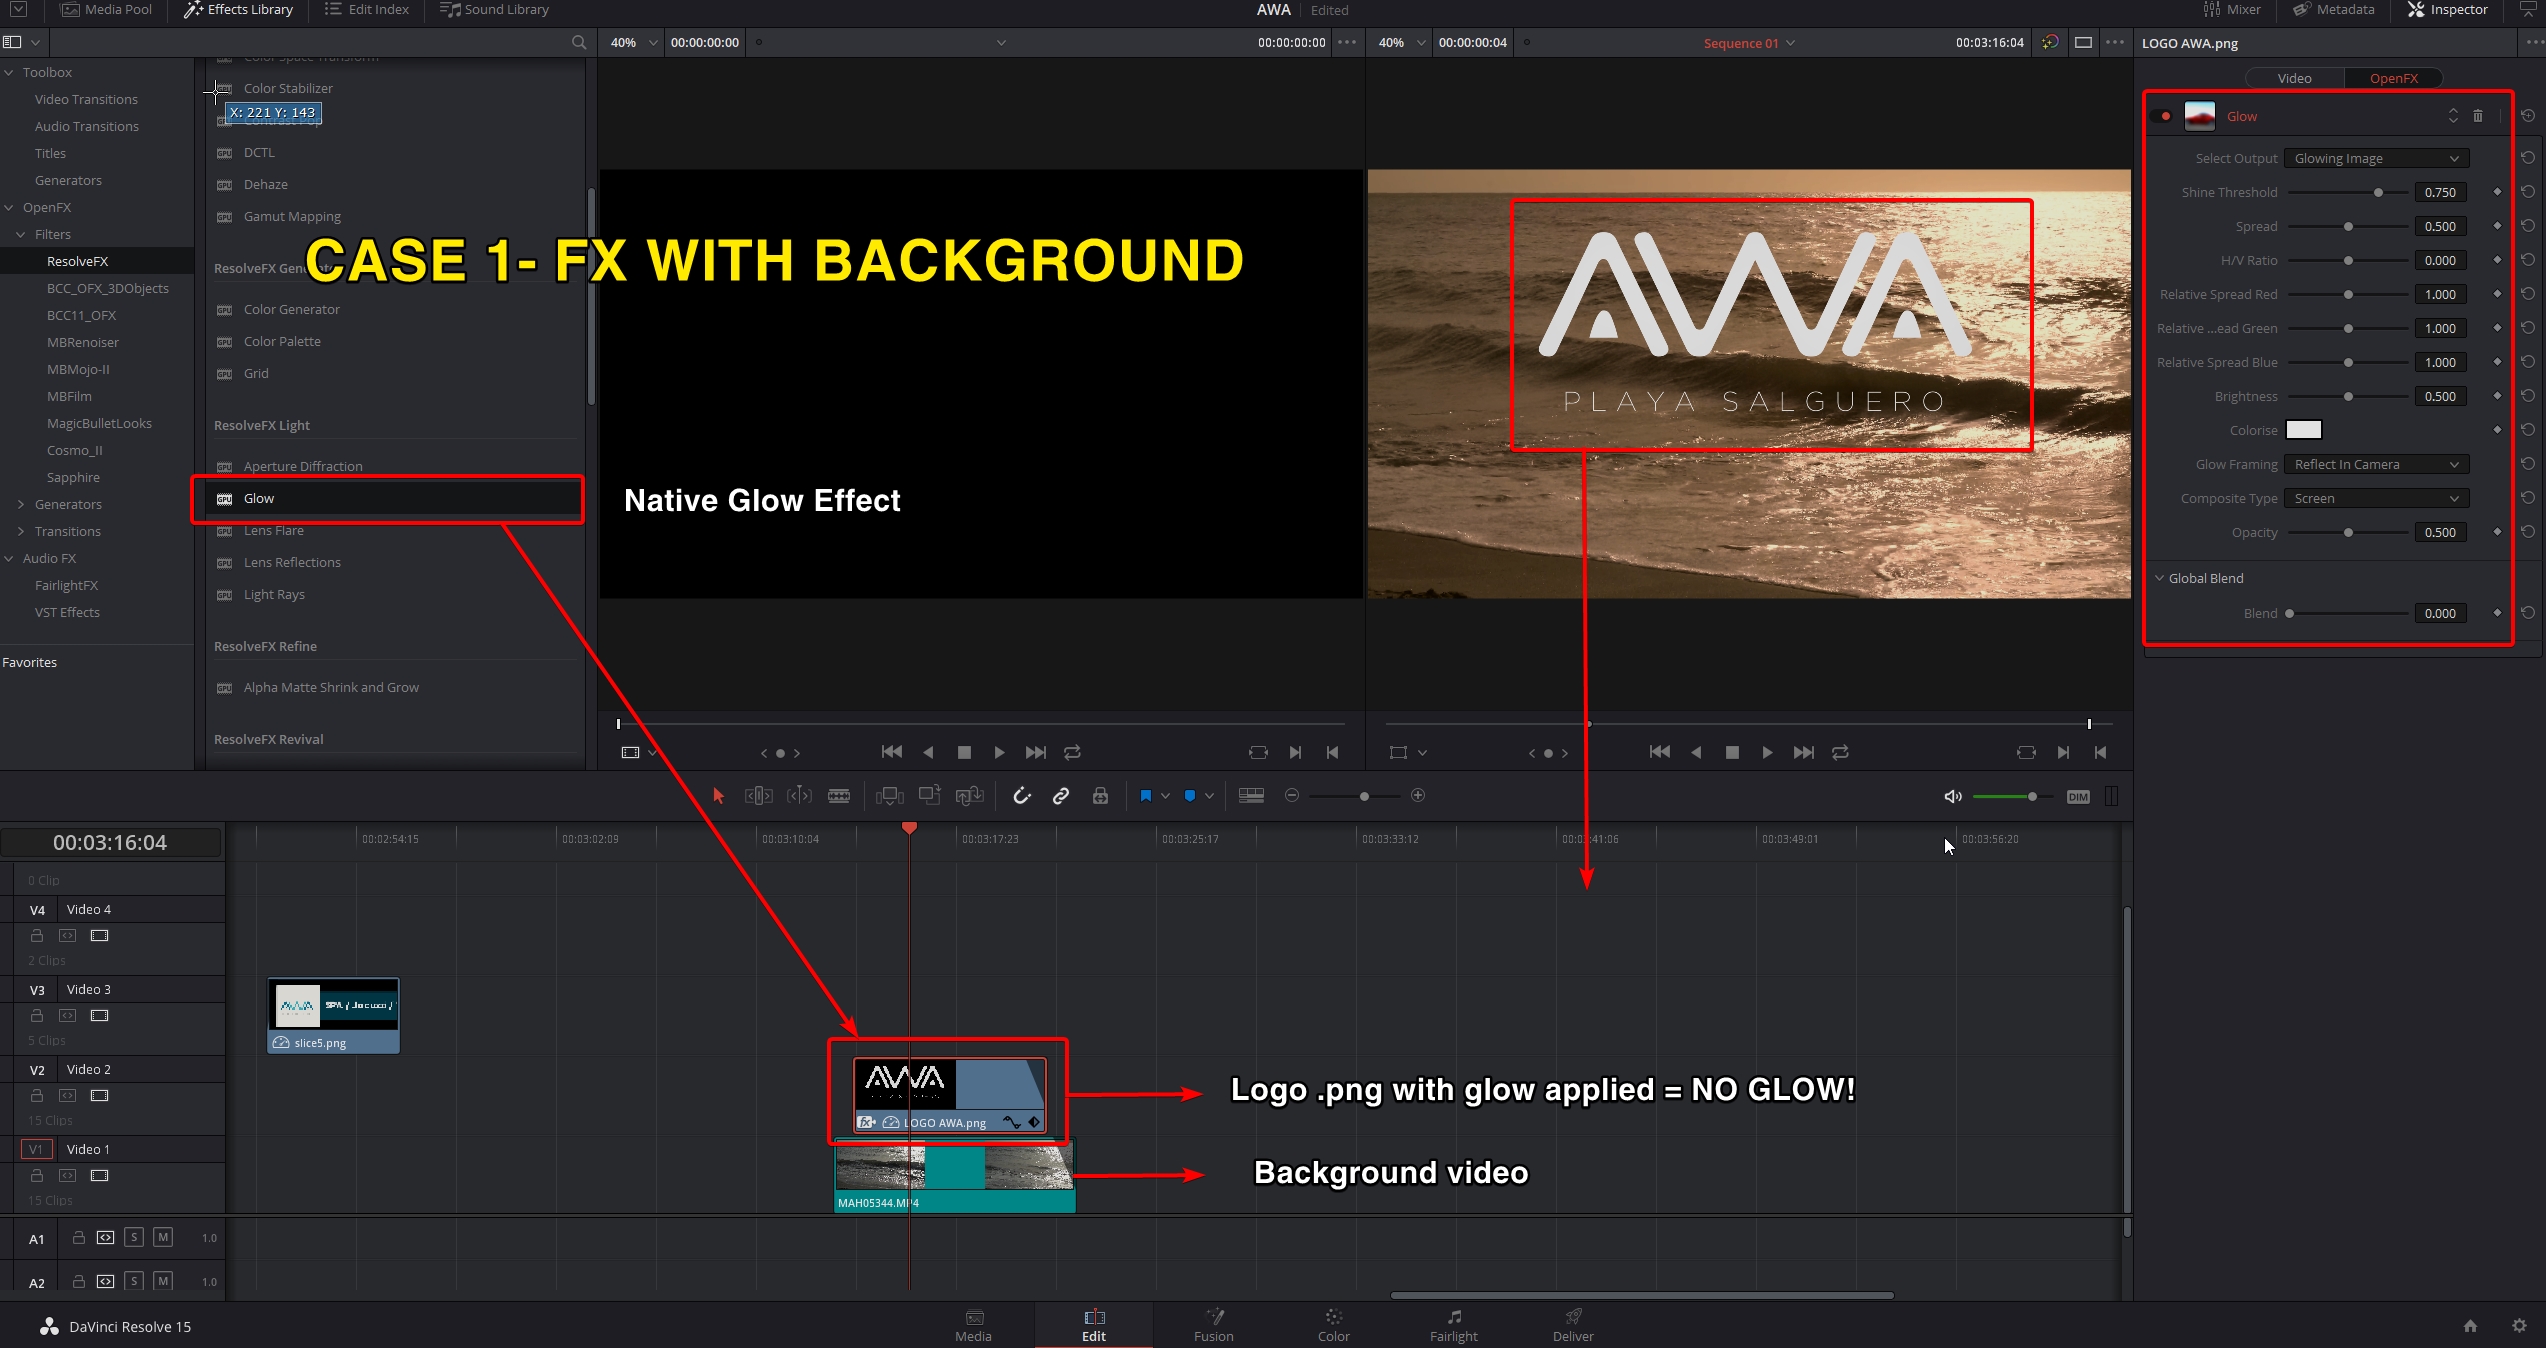Toggle the linked selection chain icon
The width and height of the screenshot is (2546, 1348).
pyautogui.click(x=1061, y=796)
